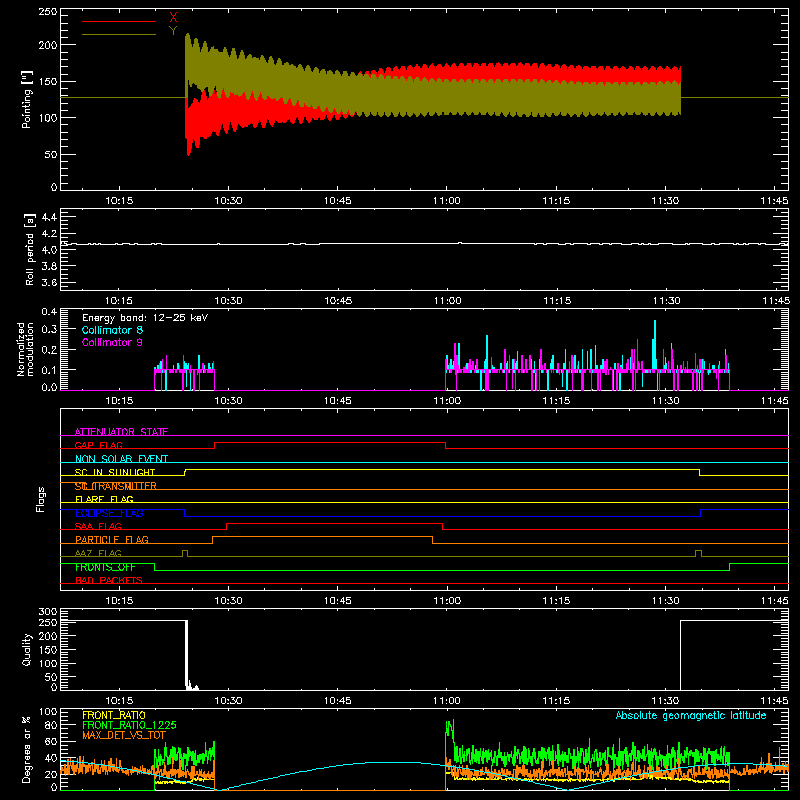The width and height of the screenshot is (800, 800).
Task: Click the red X legend label
Action: pos(173,18)
